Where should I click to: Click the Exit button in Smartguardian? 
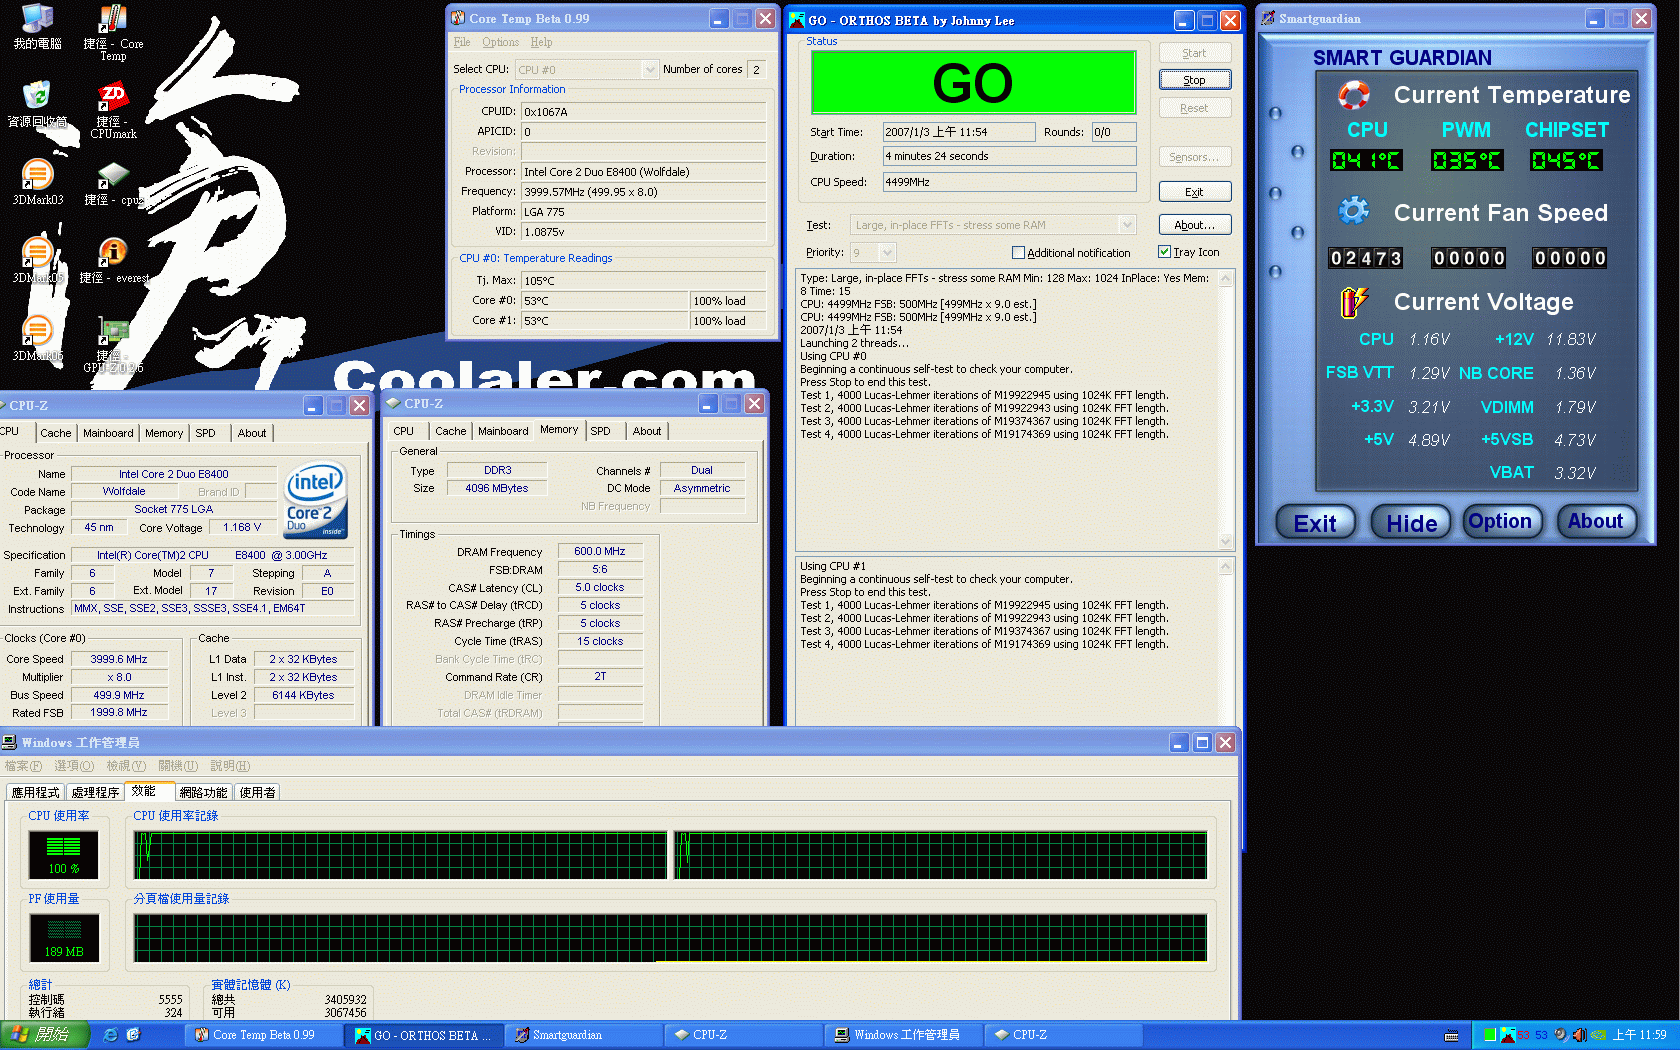(x=1315, y=523)
